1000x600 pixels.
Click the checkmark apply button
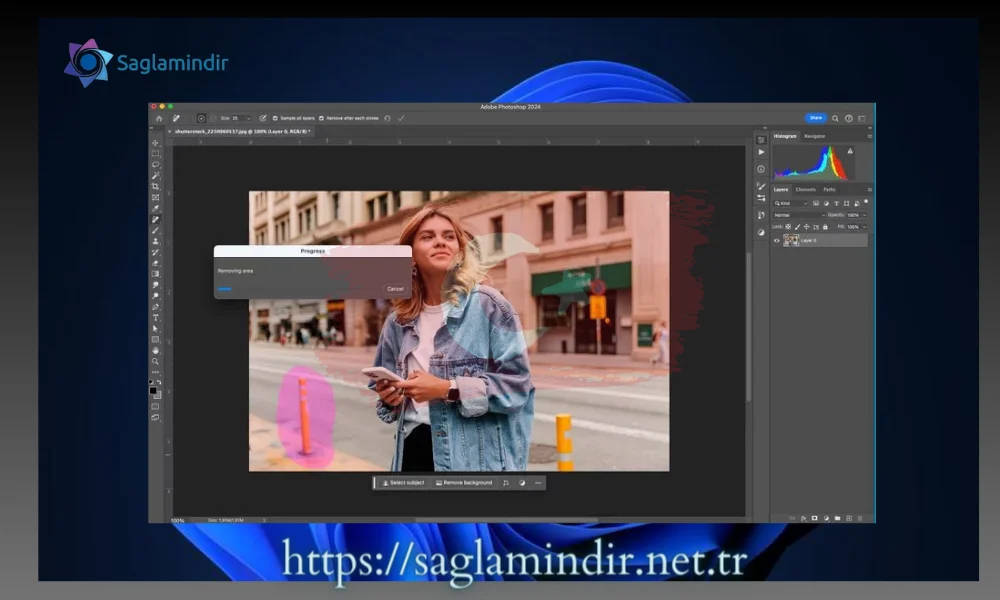[x=401, y=118]
